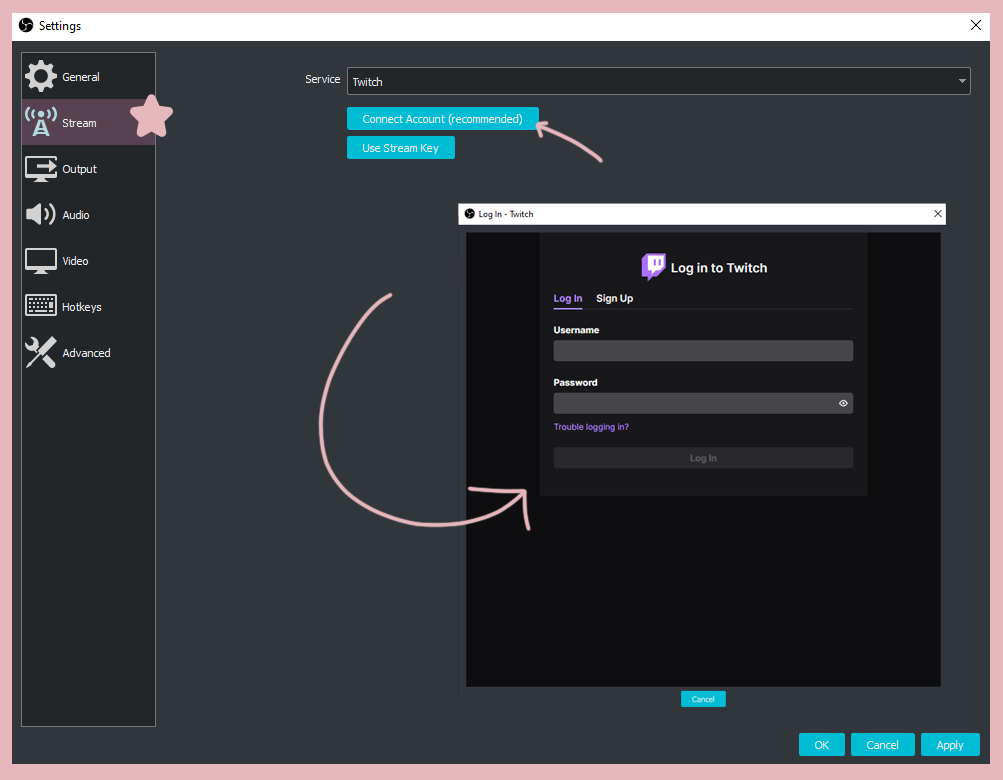
Task: Close the Settings window
Action: click(x=975, y=25)
